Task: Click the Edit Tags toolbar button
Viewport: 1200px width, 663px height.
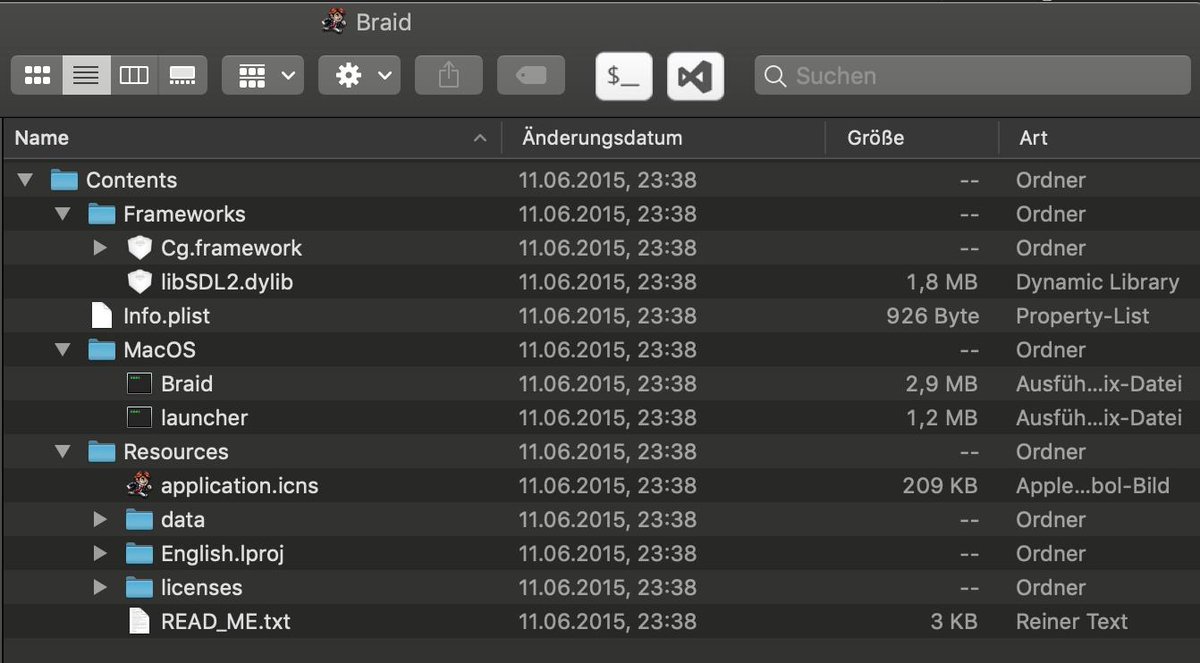Action: pyautogui.click(x=530, y=76)
